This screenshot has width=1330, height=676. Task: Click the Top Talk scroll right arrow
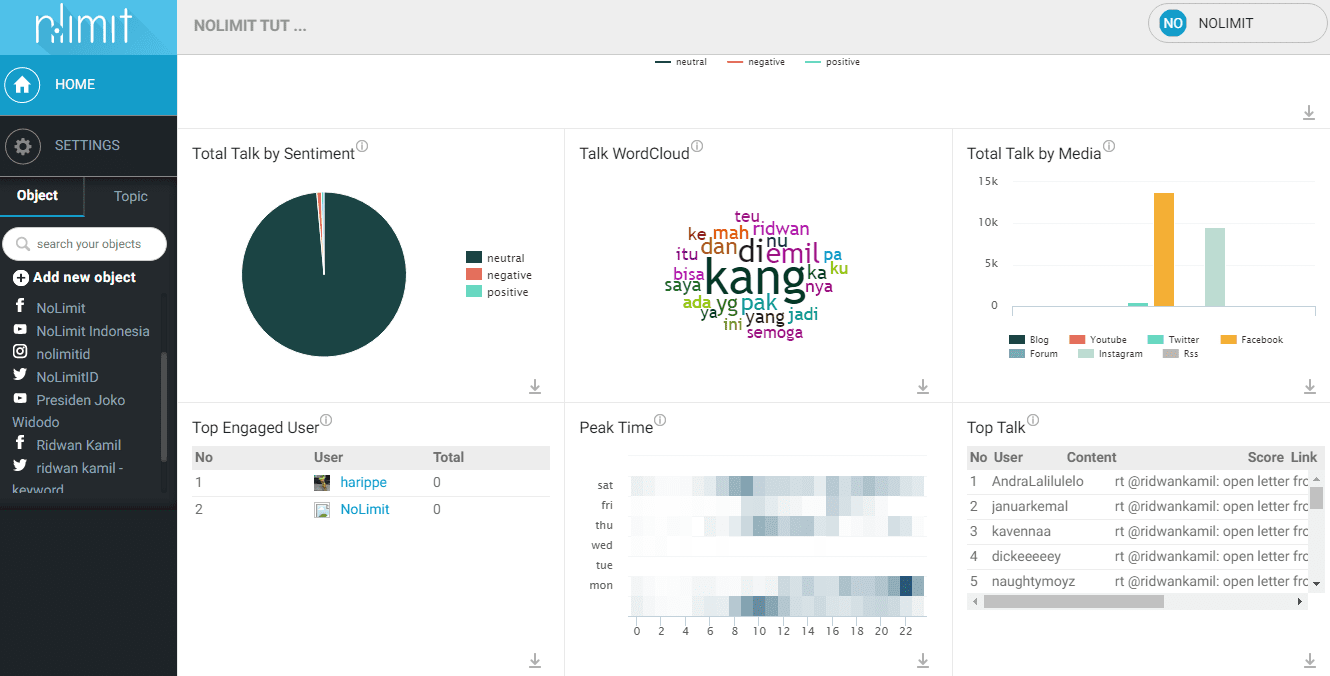[x=1300, y=602]
